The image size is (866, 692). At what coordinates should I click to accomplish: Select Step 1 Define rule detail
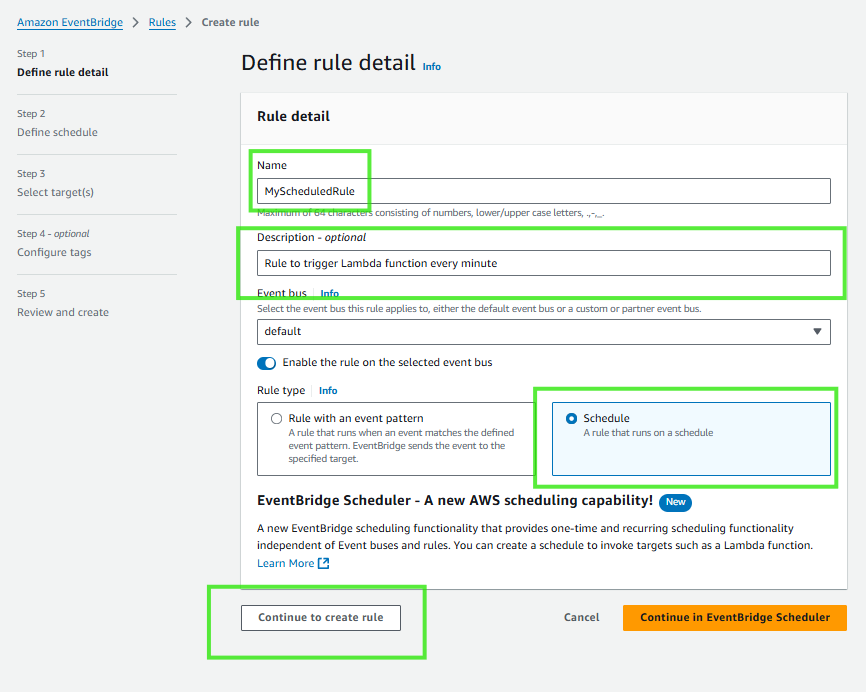pyautogui.click(x=63, y=72)
